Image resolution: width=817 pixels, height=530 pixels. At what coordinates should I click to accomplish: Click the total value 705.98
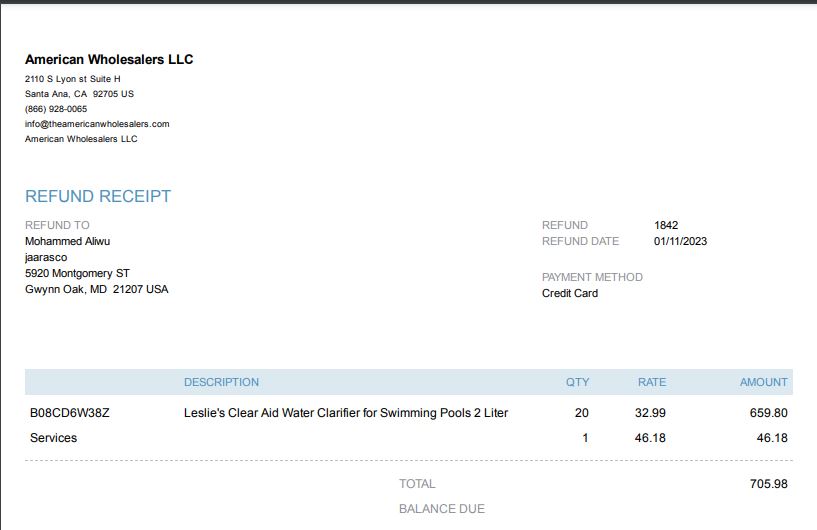tap(769, 484)
